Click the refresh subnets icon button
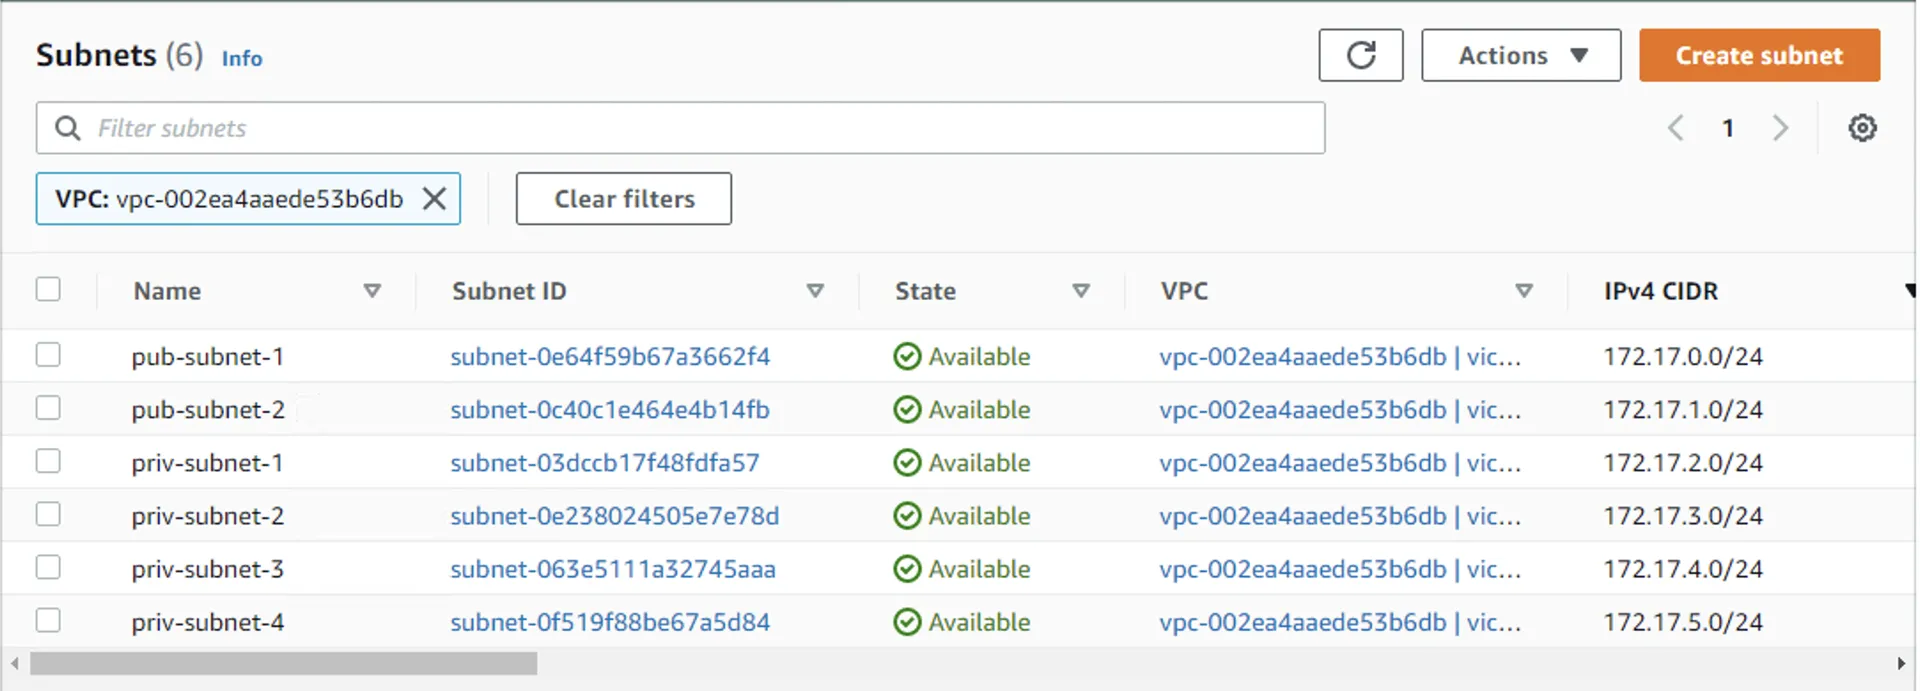Screen dimensions: 1920x691 [x=1360, y=55]
